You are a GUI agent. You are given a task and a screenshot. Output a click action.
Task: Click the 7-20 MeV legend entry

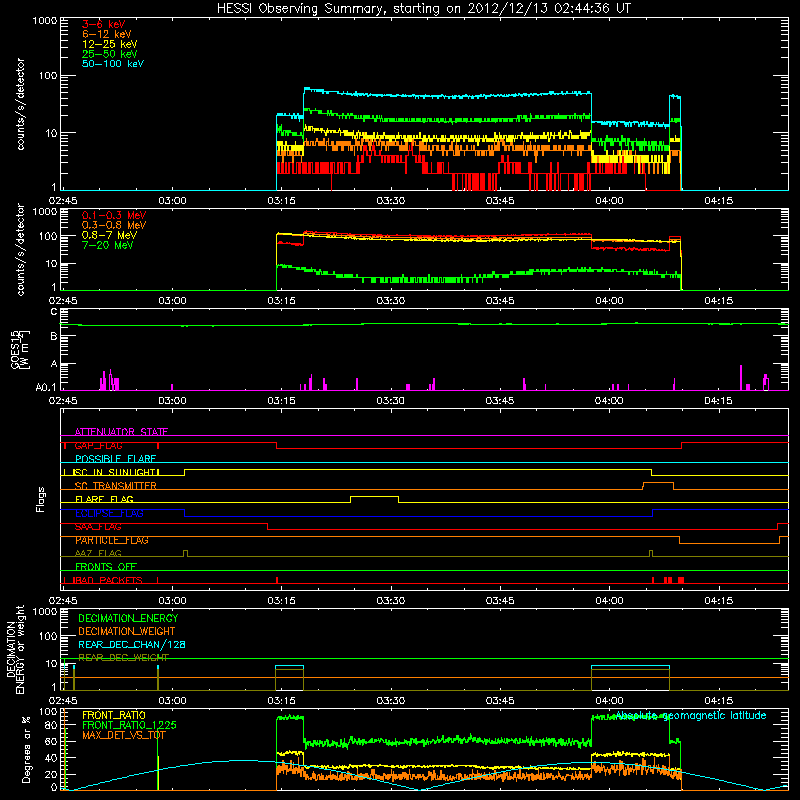tap(107, 245)
